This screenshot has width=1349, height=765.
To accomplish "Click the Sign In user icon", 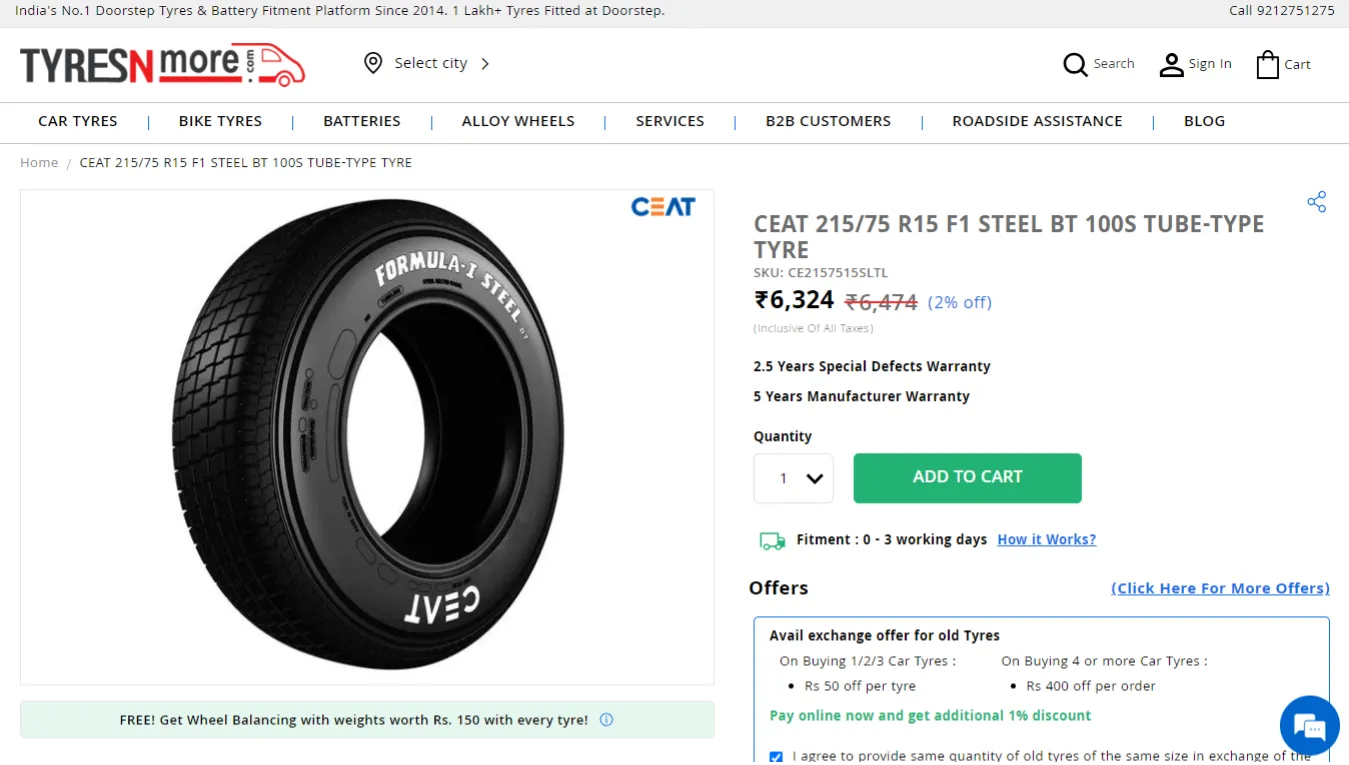I will pos(1171,65).
